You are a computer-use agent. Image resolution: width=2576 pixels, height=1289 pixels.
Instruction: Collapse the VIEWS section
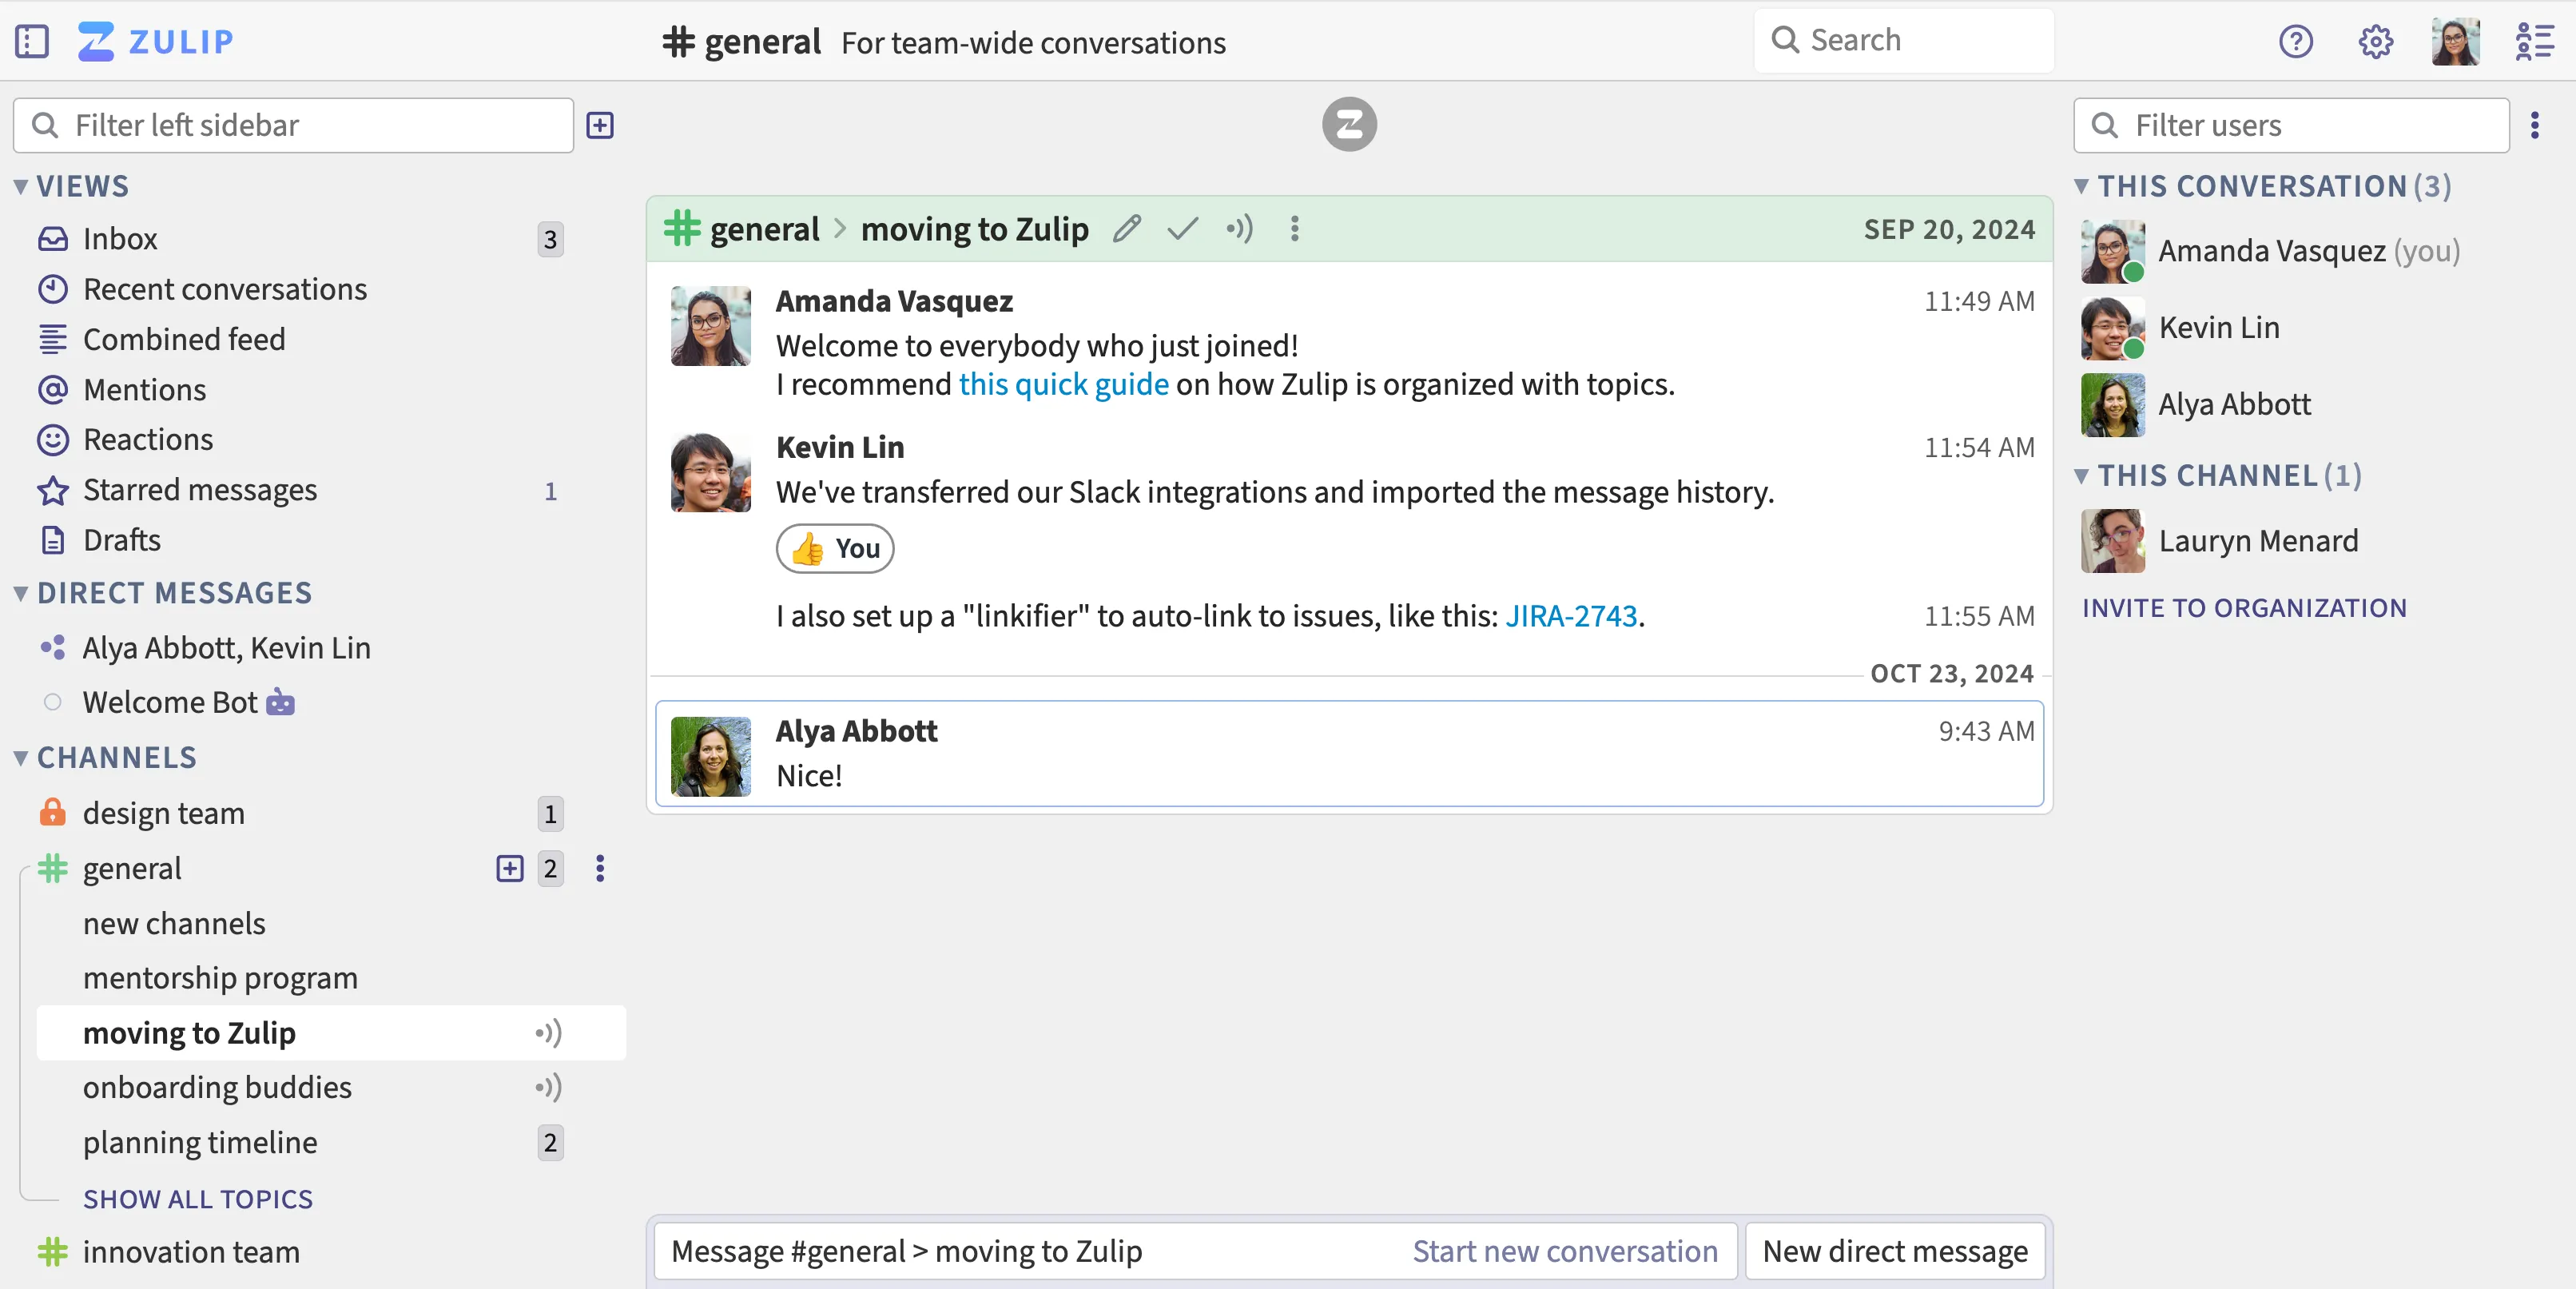click(20, 187)
